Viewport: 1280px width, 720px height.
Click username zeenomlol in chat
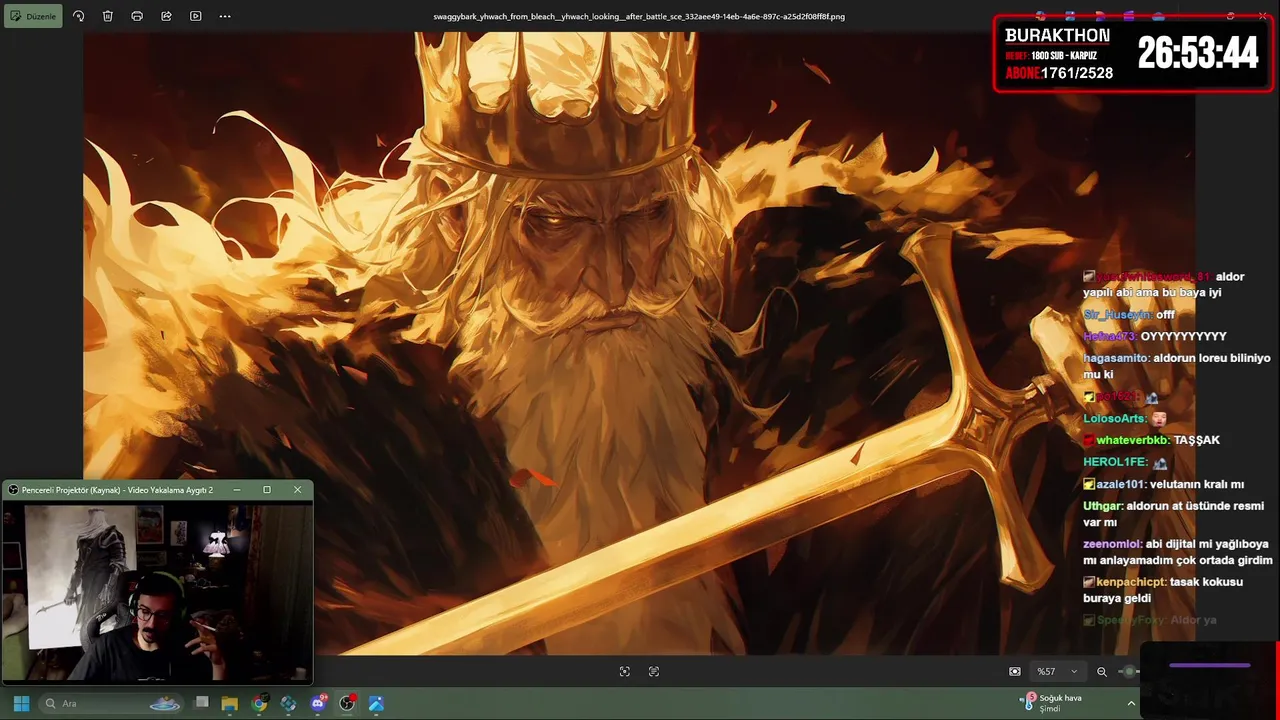click(1113, 544)
